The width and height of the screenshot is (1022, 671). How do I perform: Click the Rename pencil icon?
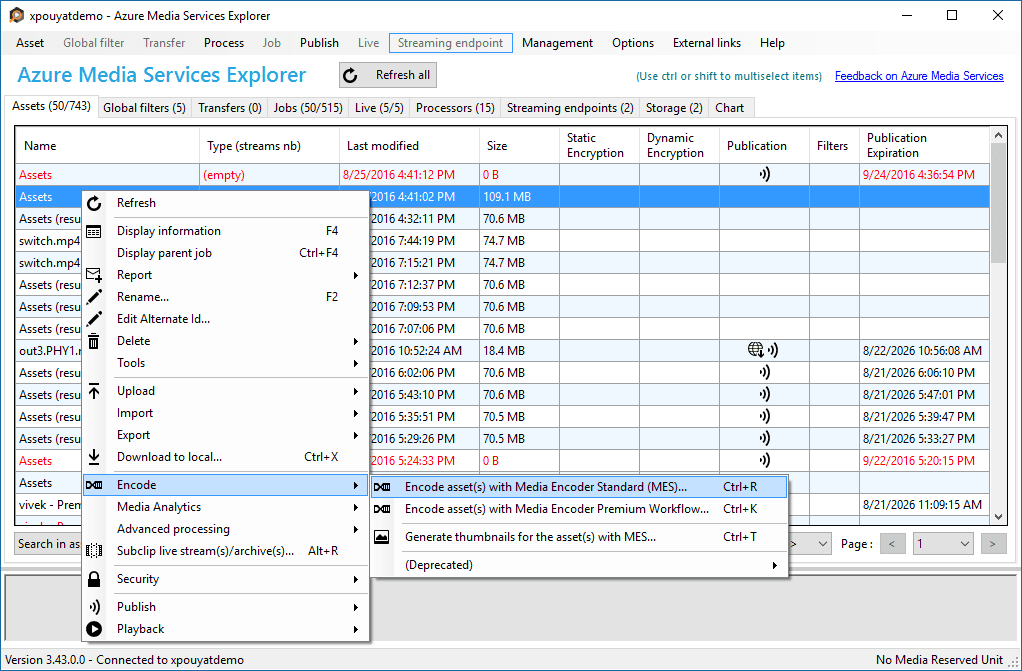pos(95,297)
